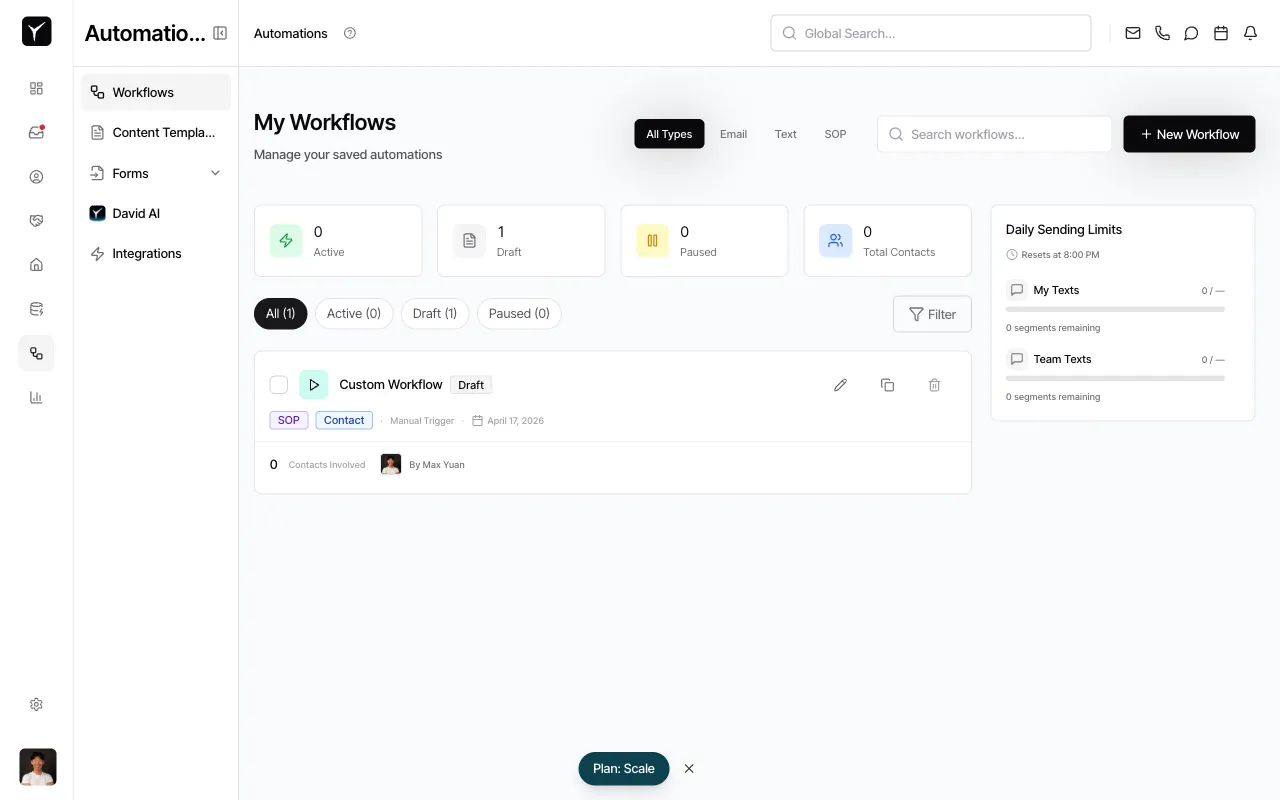Check the box next to Custom Workflow
The width and height of the screenshot is (1280, 800).
(278, 384)
